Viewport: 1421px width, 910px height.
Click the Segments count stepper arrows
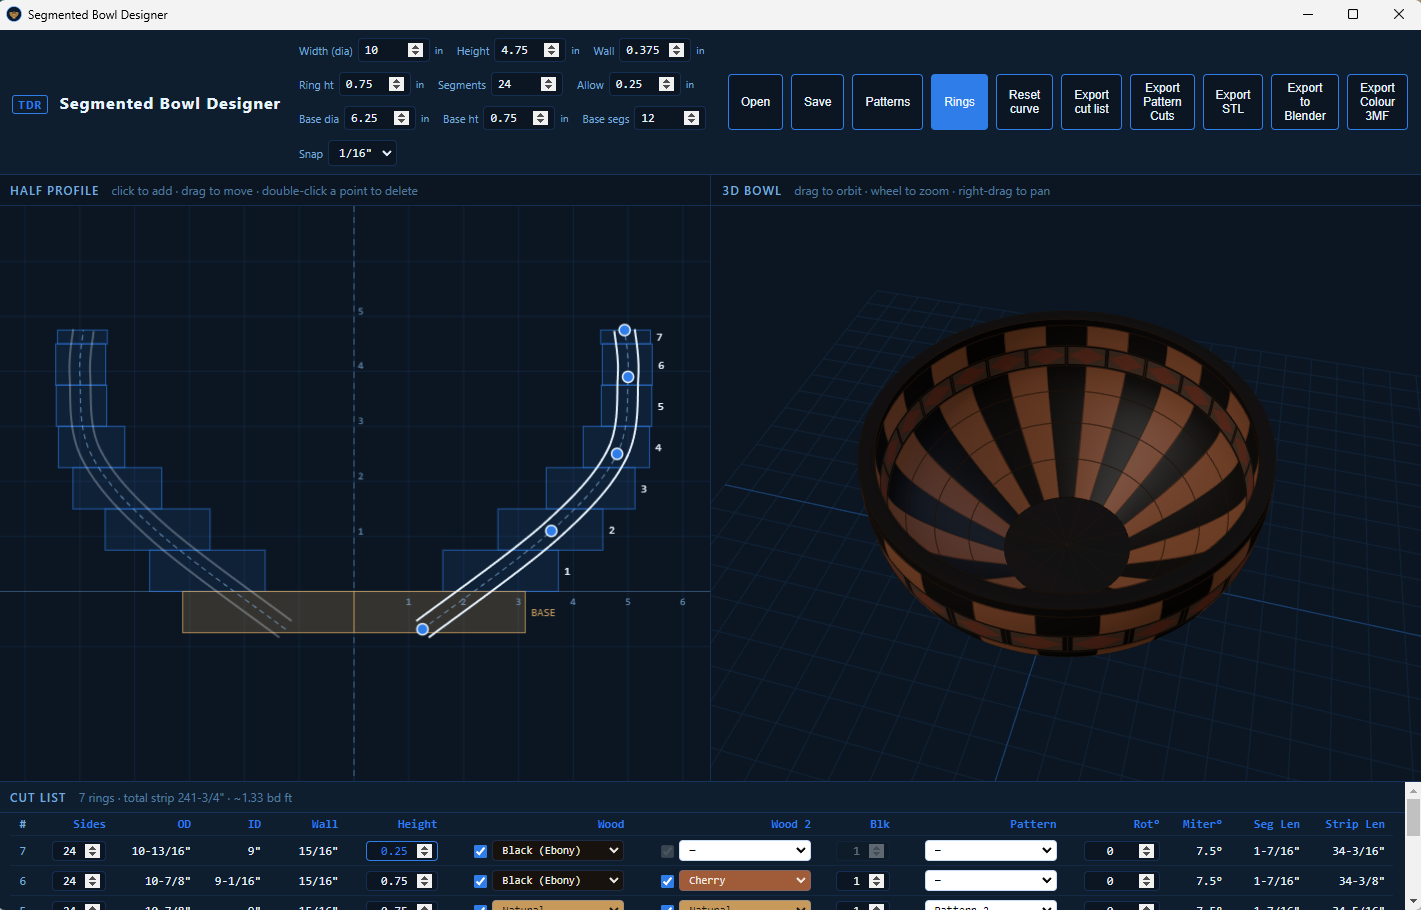pyautogui.click(x=548, y=85)
